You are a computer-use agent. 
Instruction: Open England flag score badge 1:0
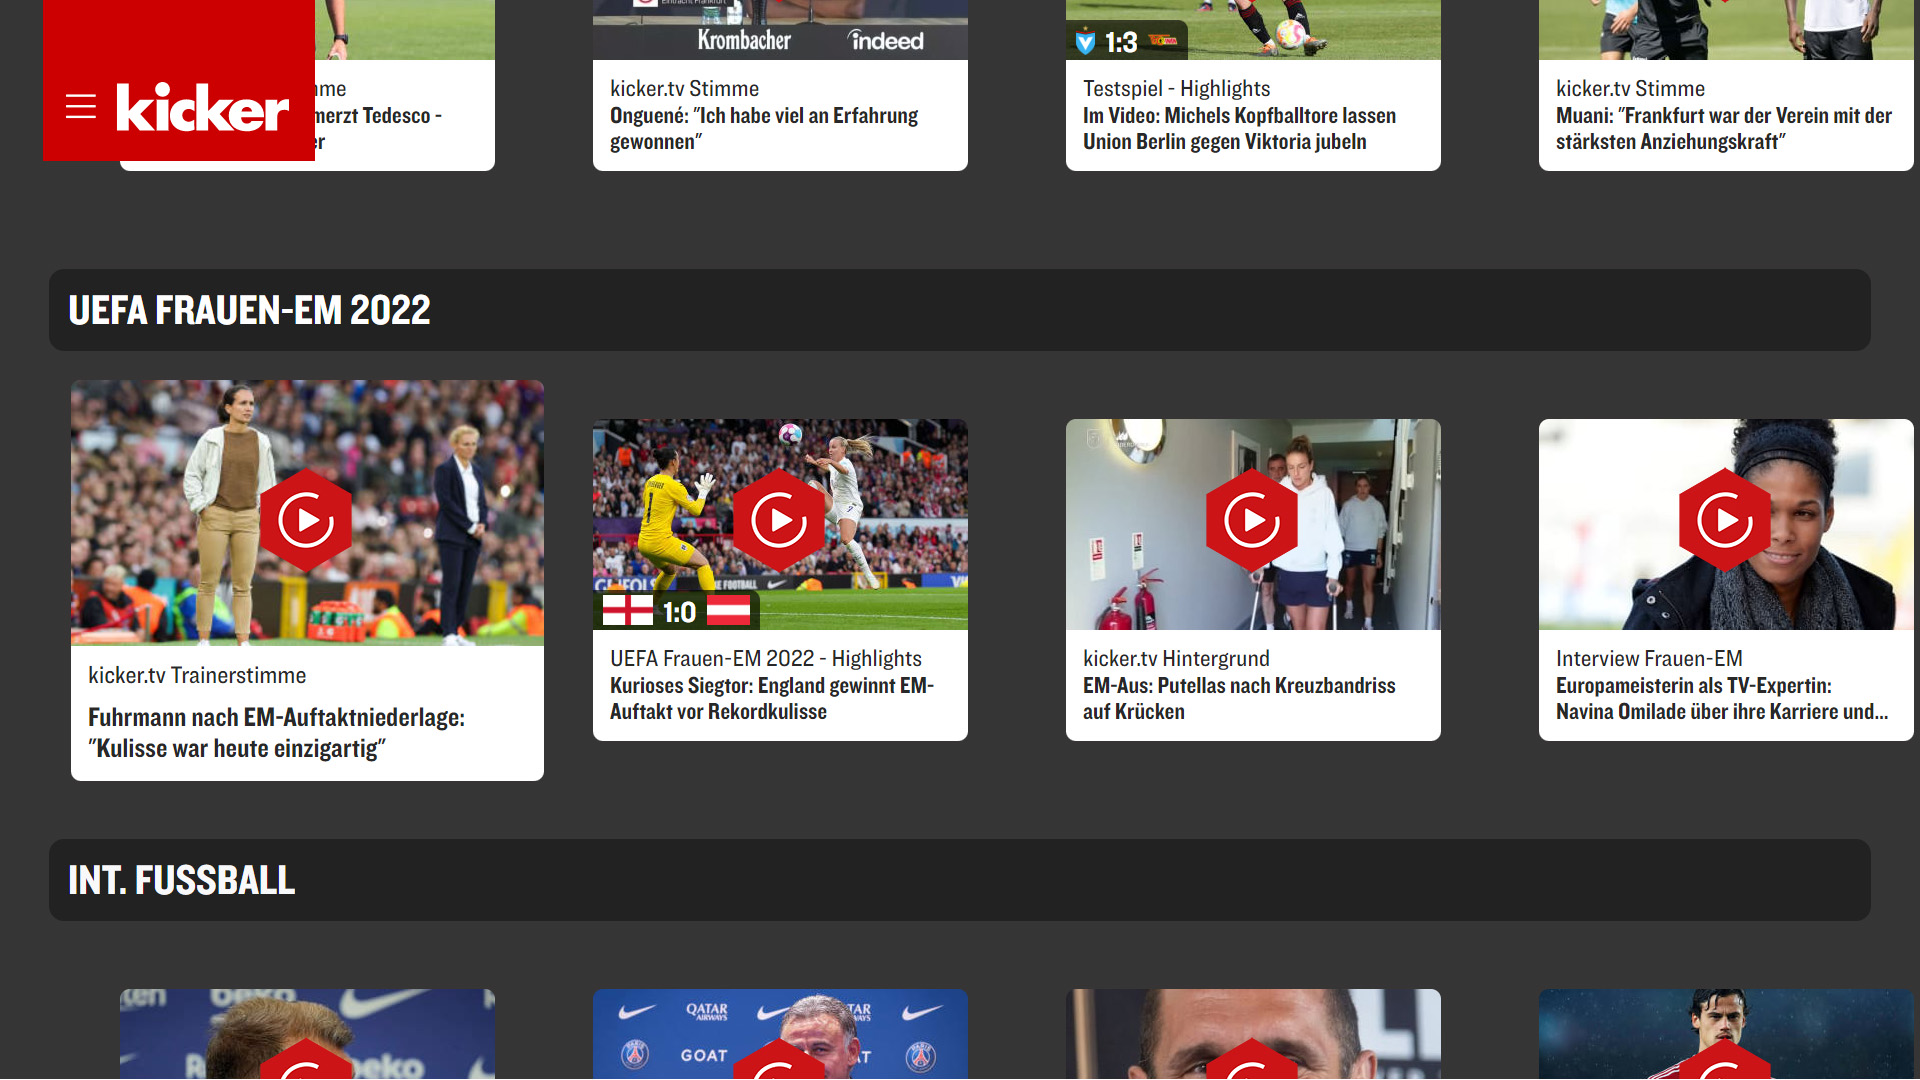click(x=677, y=611)
